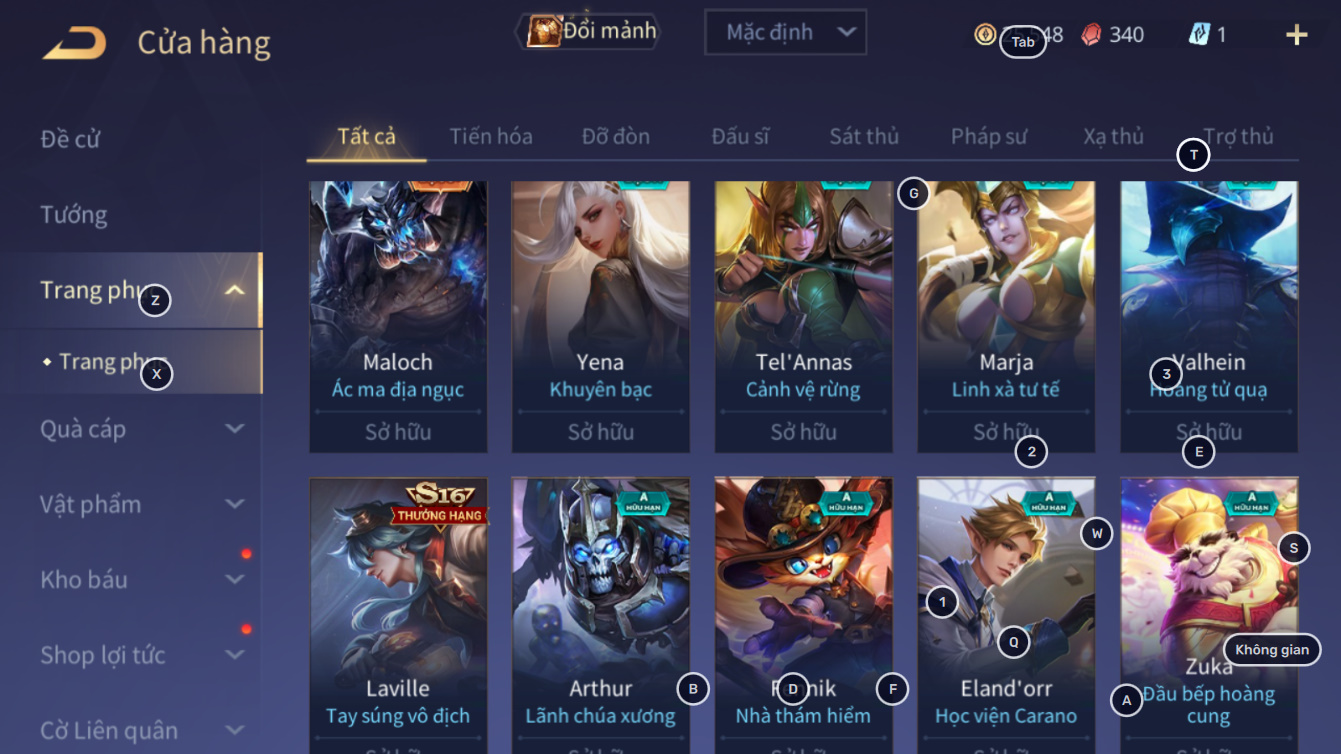Select the Yena Khuyên bạc skin card

click(601, 317)
